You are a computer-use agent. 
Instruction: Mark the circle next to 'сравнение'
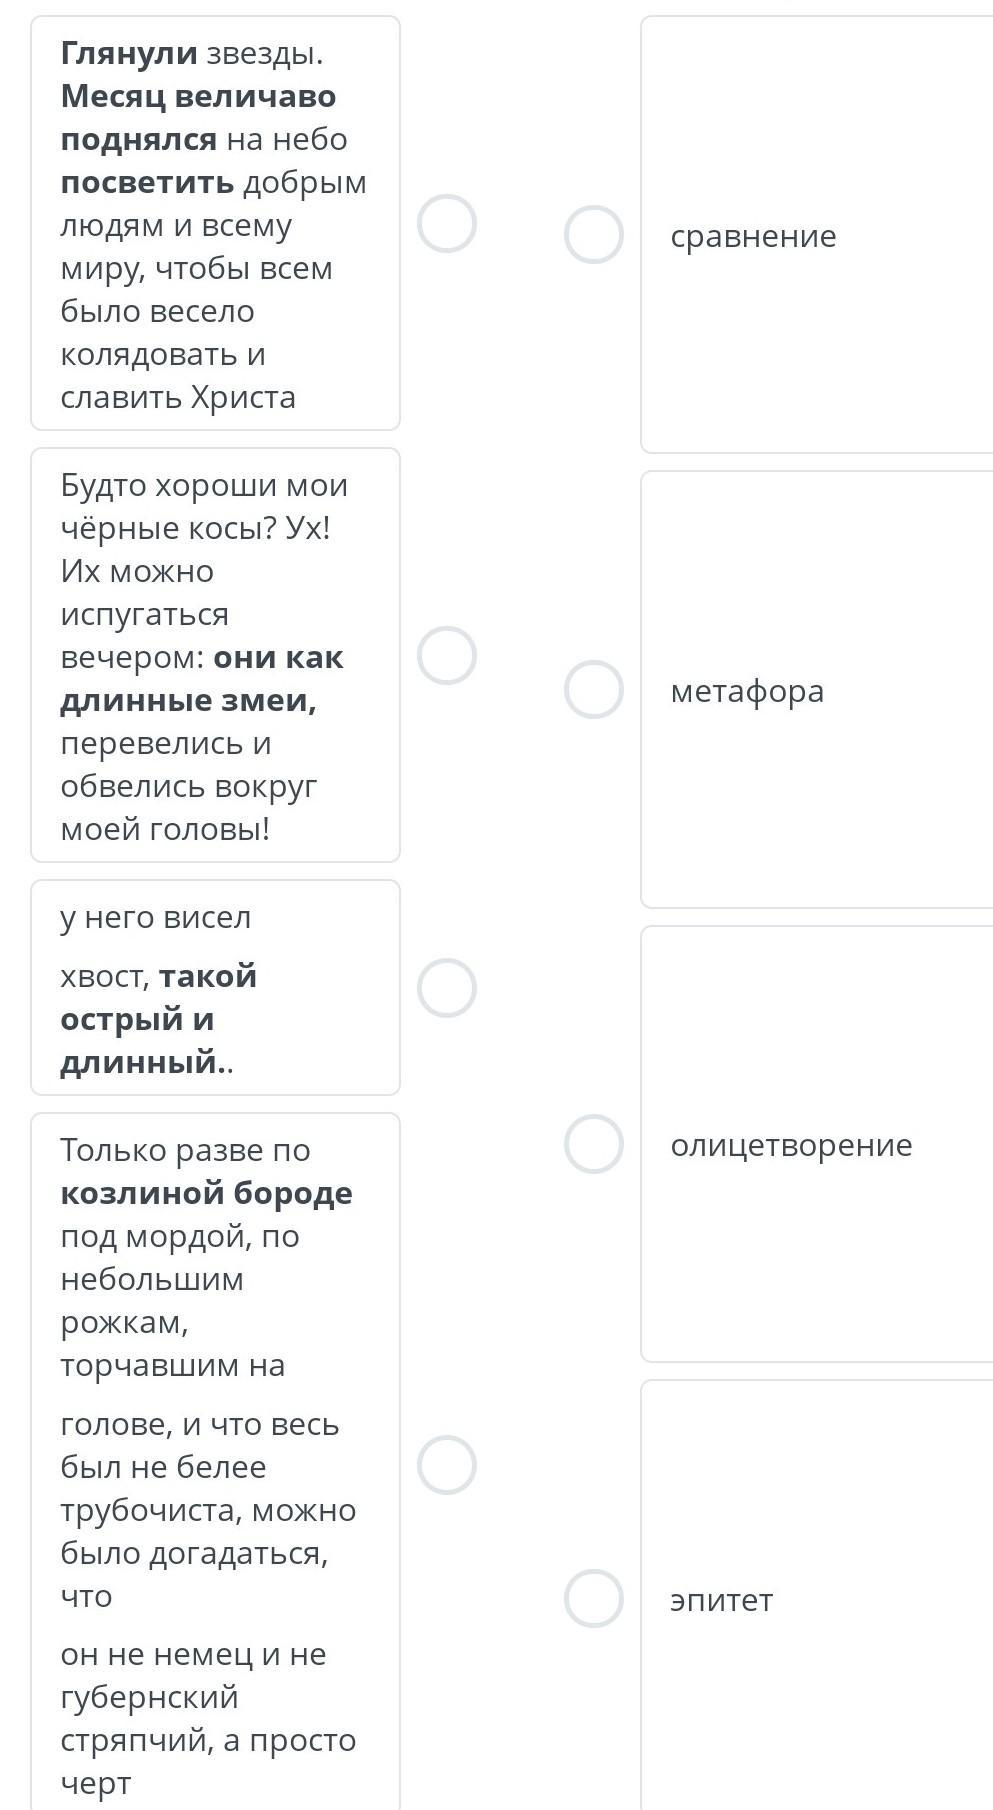594,235
